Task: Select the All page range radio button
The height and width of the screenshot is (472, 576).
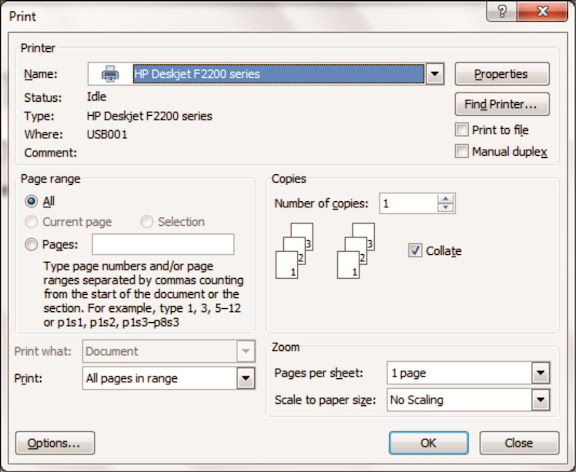Action: pyautogui.click(x=31, y=201)
